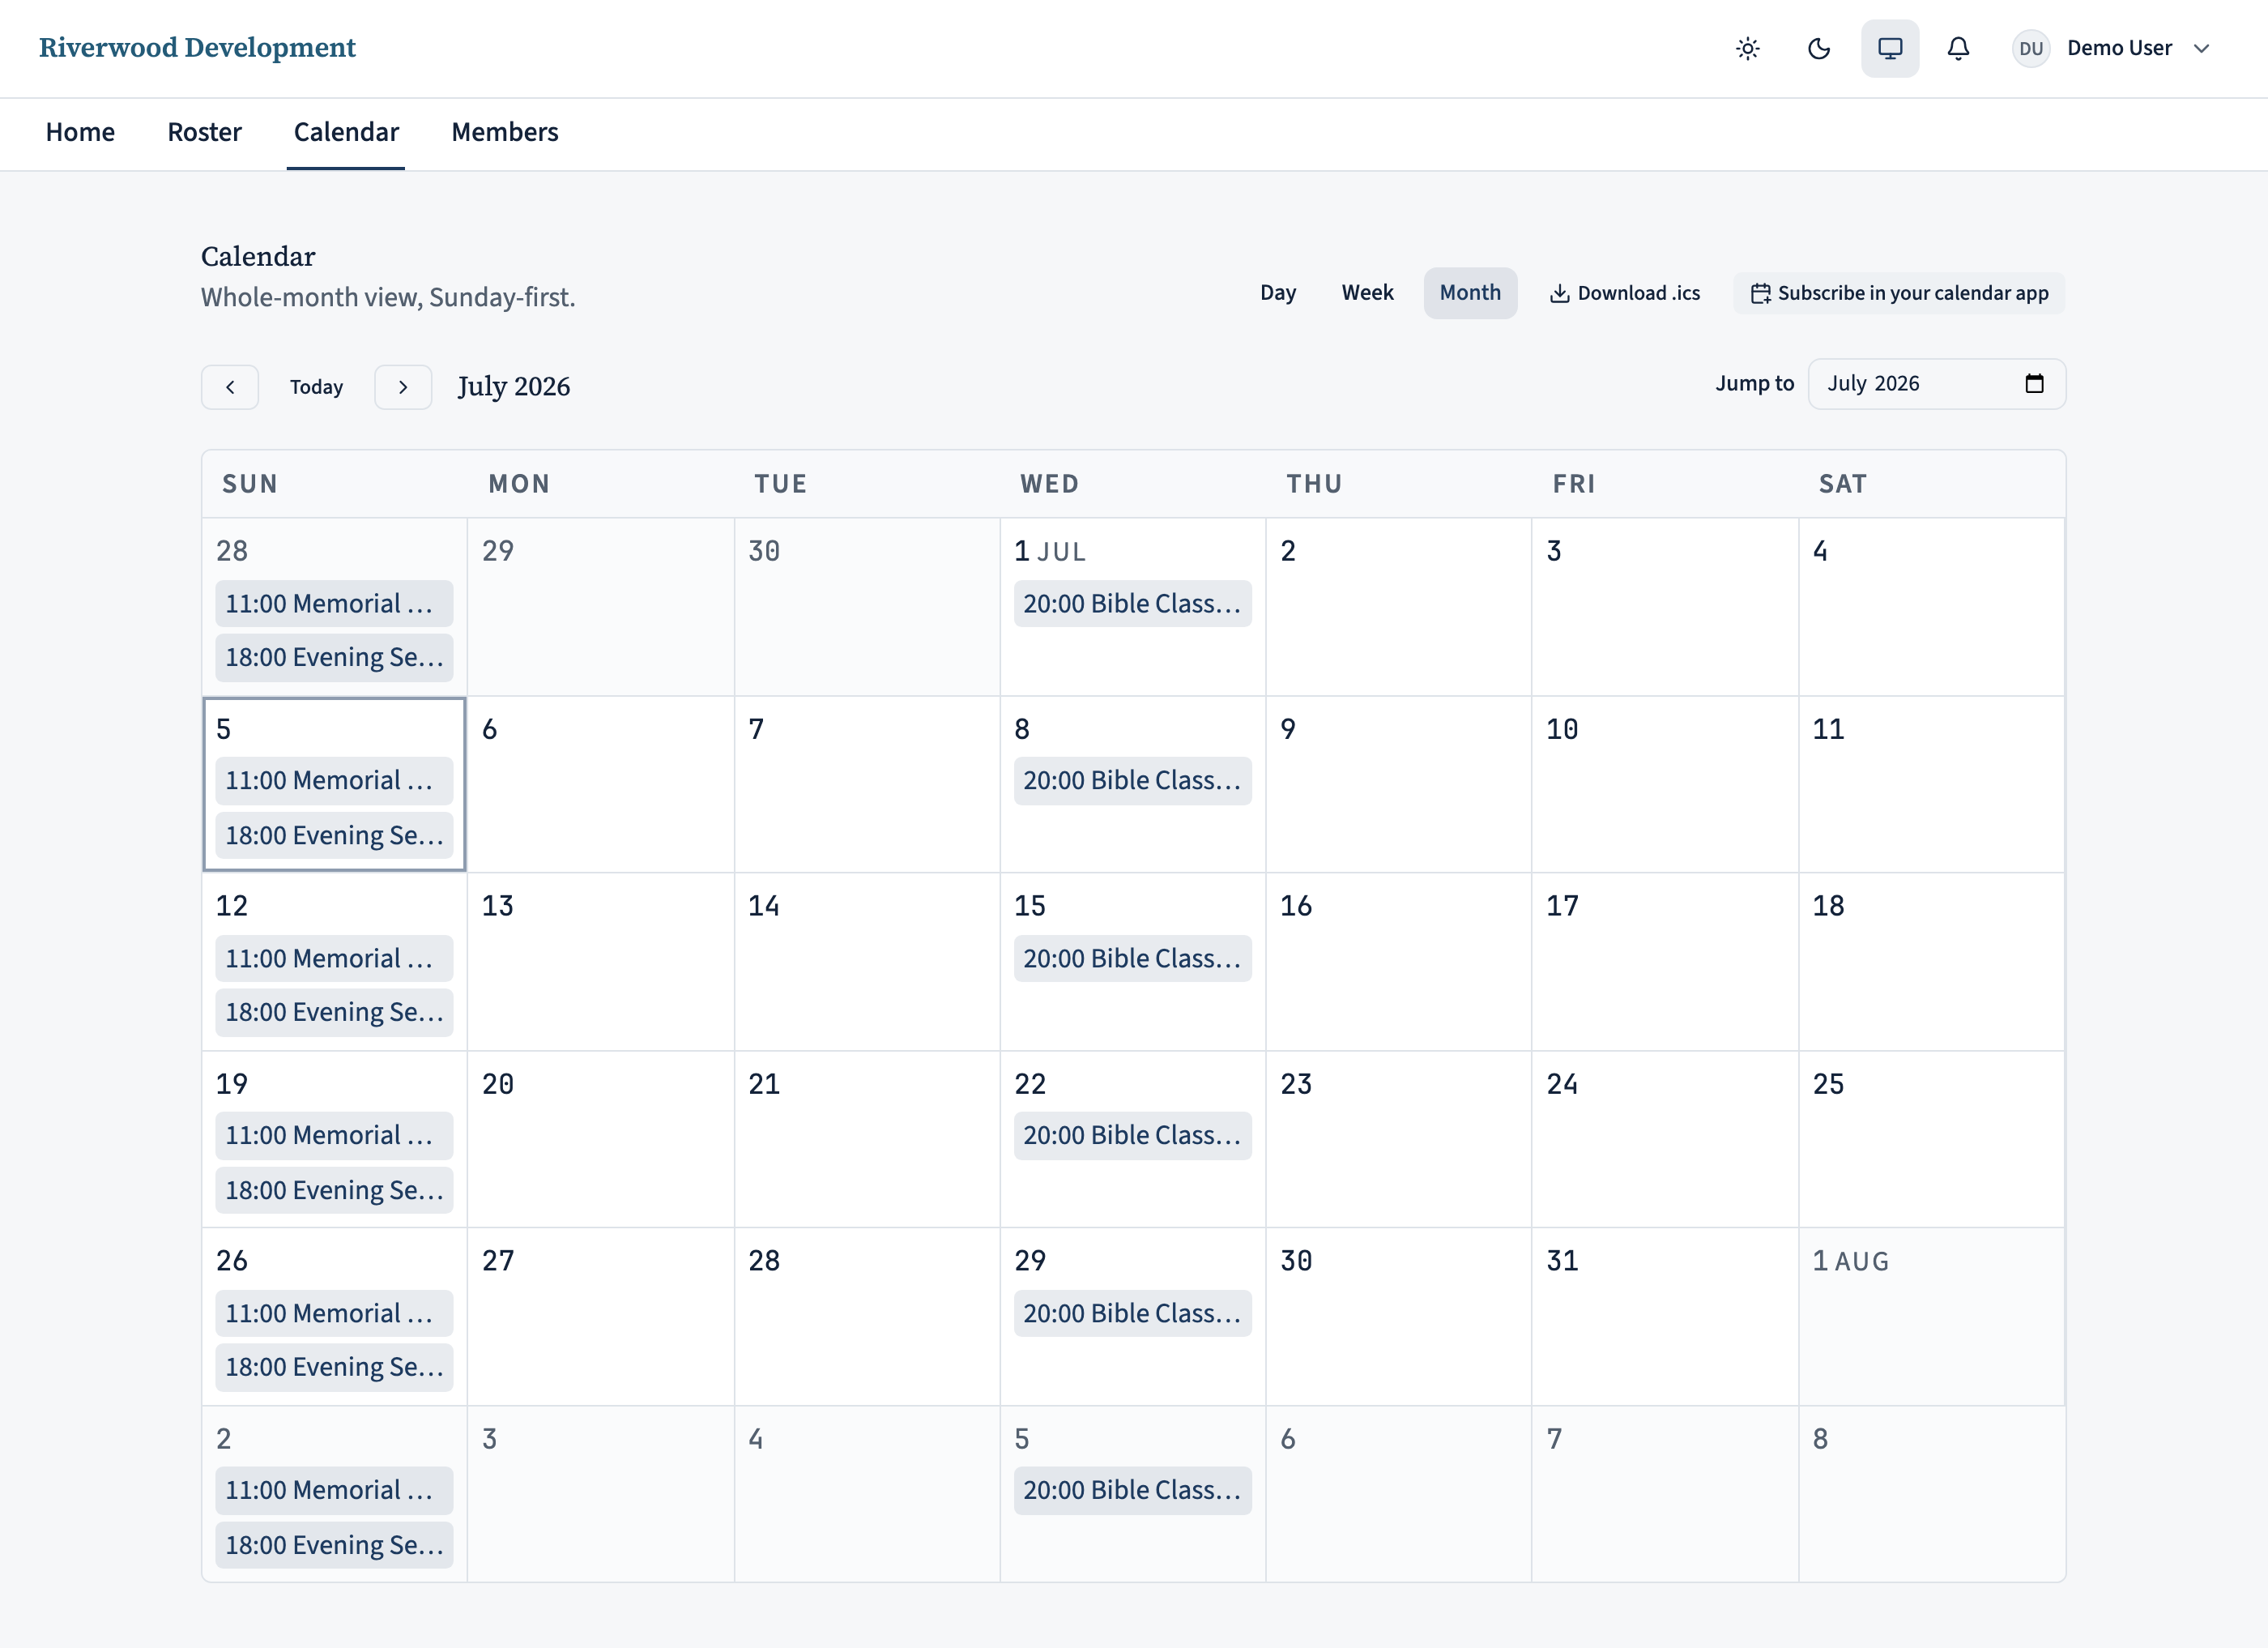Image resolution: width=2268 pixels, height=1648 pixels.
Task: Go to previous month arrow
Action: [230, 387]
